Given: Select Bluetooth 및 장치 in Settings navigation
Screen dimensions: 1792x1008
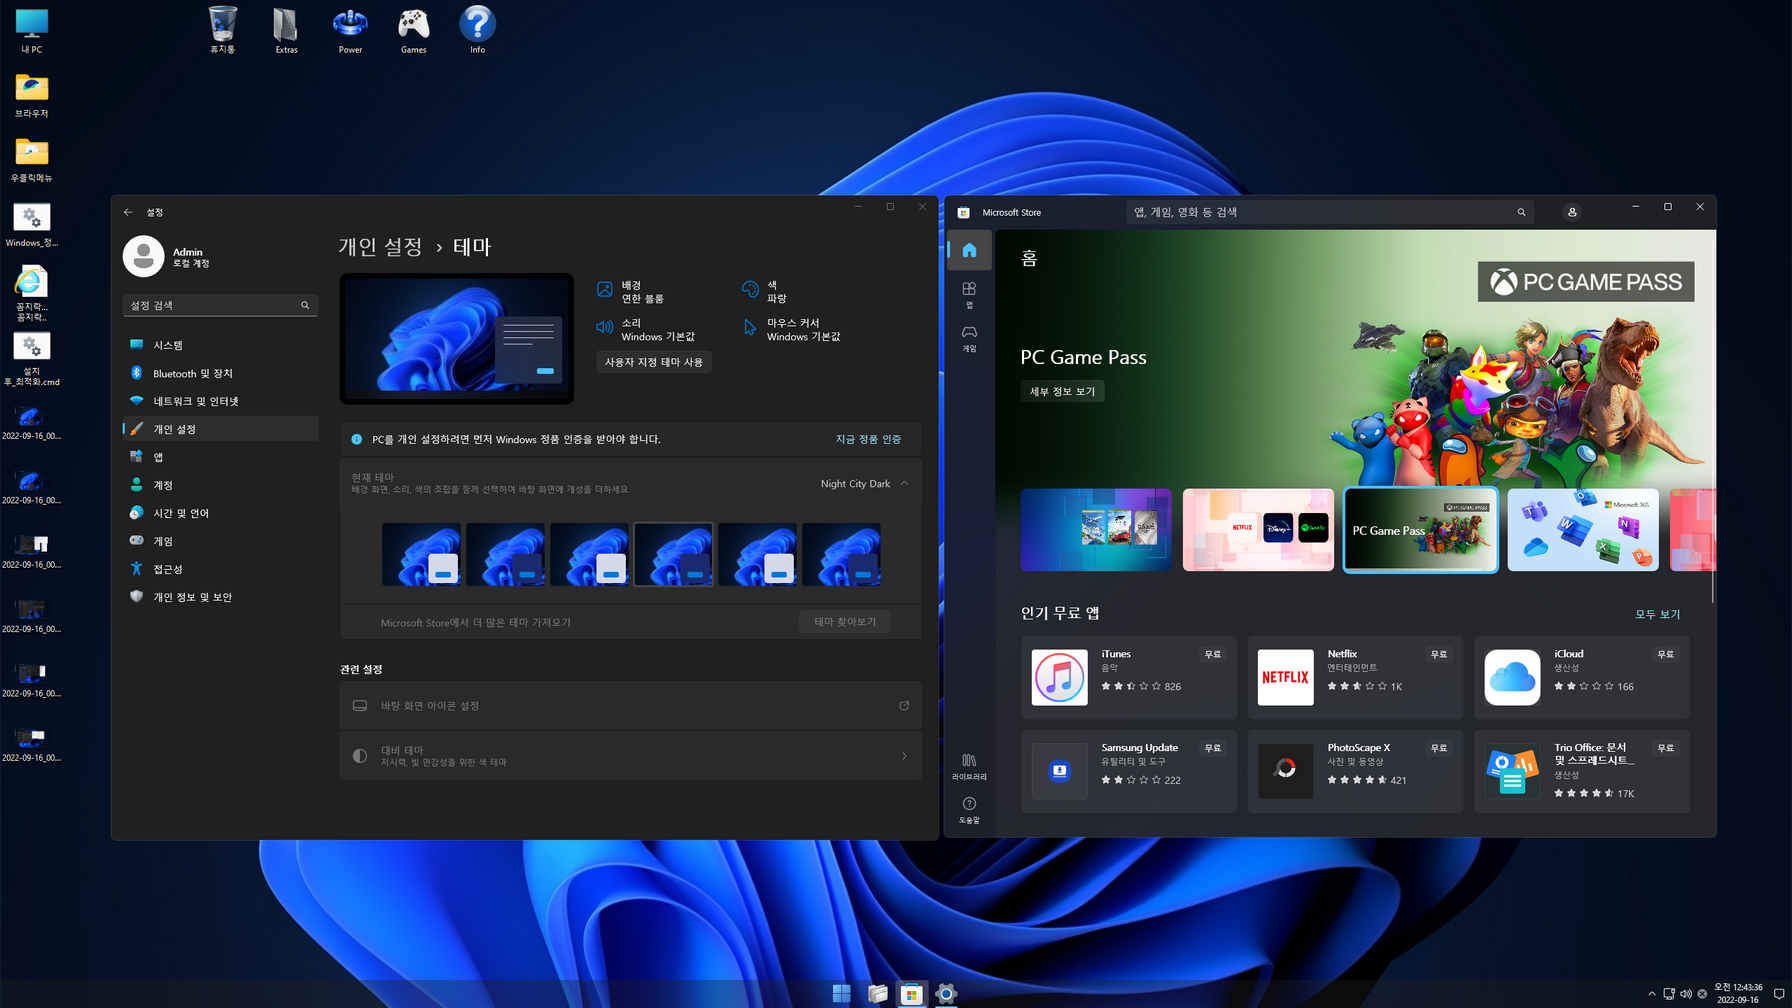Looking at the screenshot, I should click(220, 373).
